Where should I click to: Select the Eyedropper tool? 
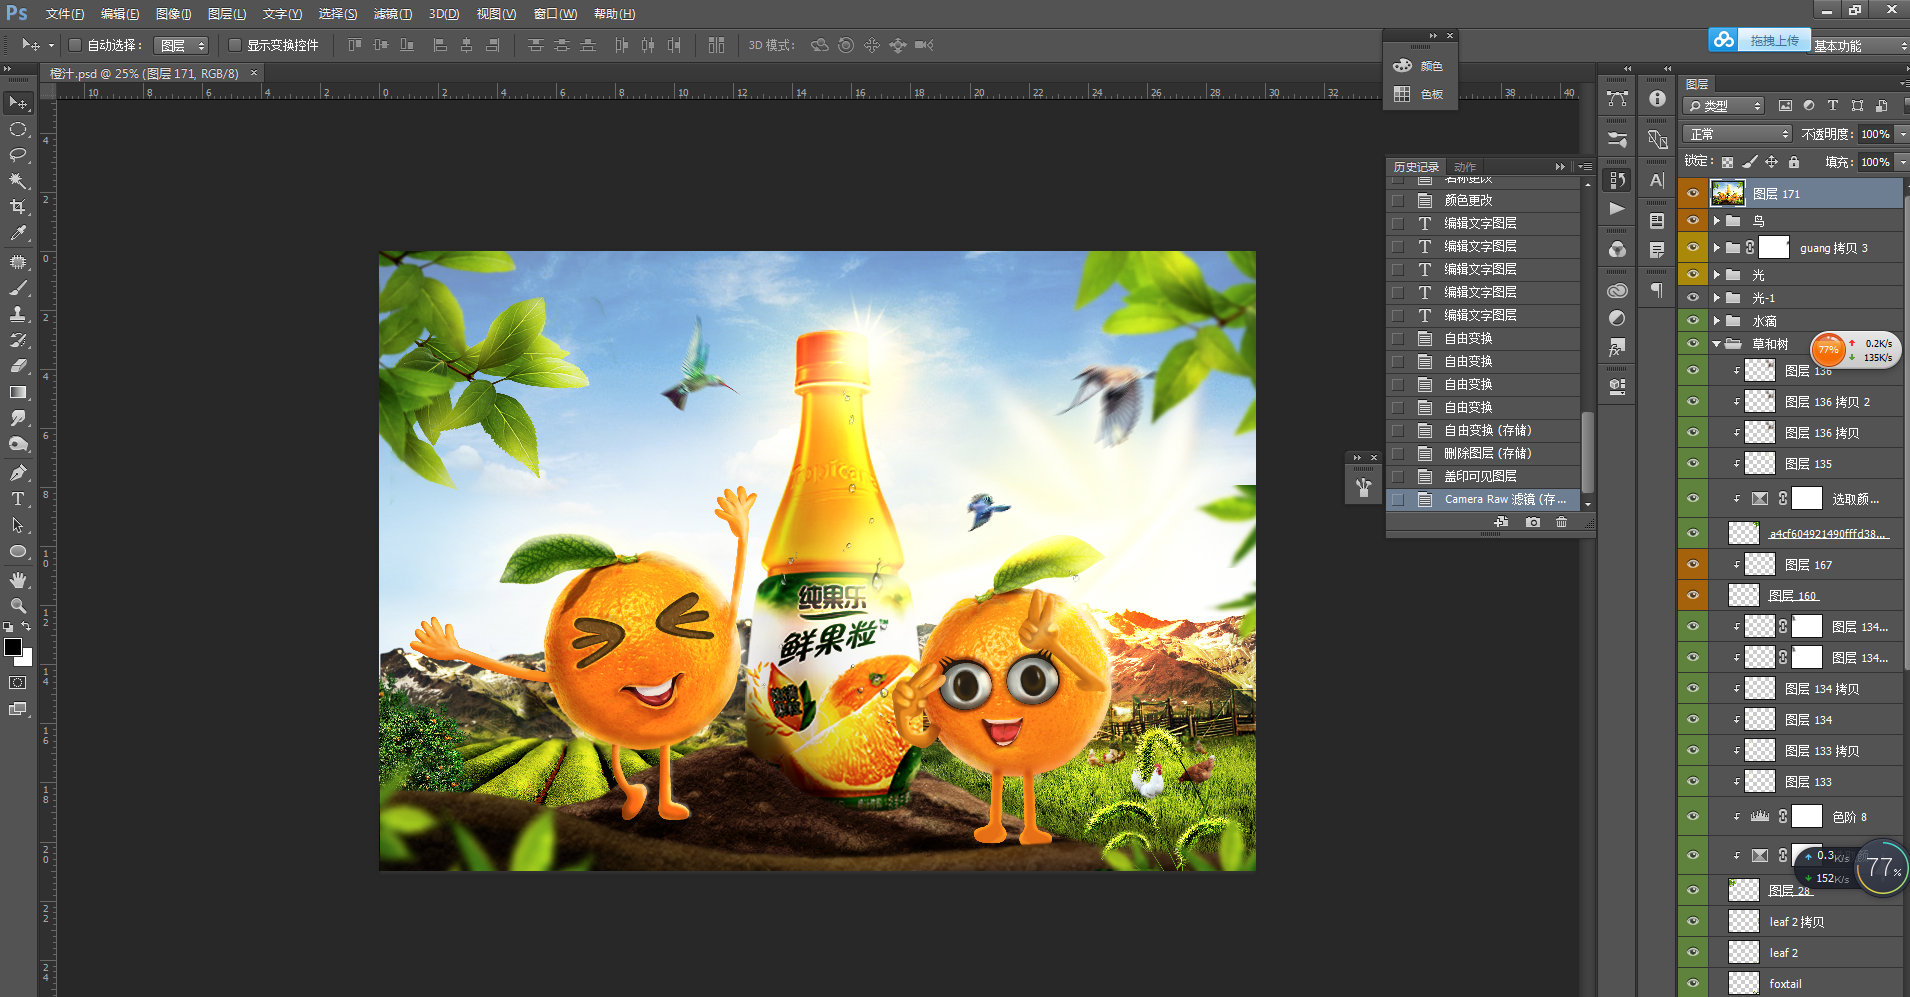coord(18,233)
